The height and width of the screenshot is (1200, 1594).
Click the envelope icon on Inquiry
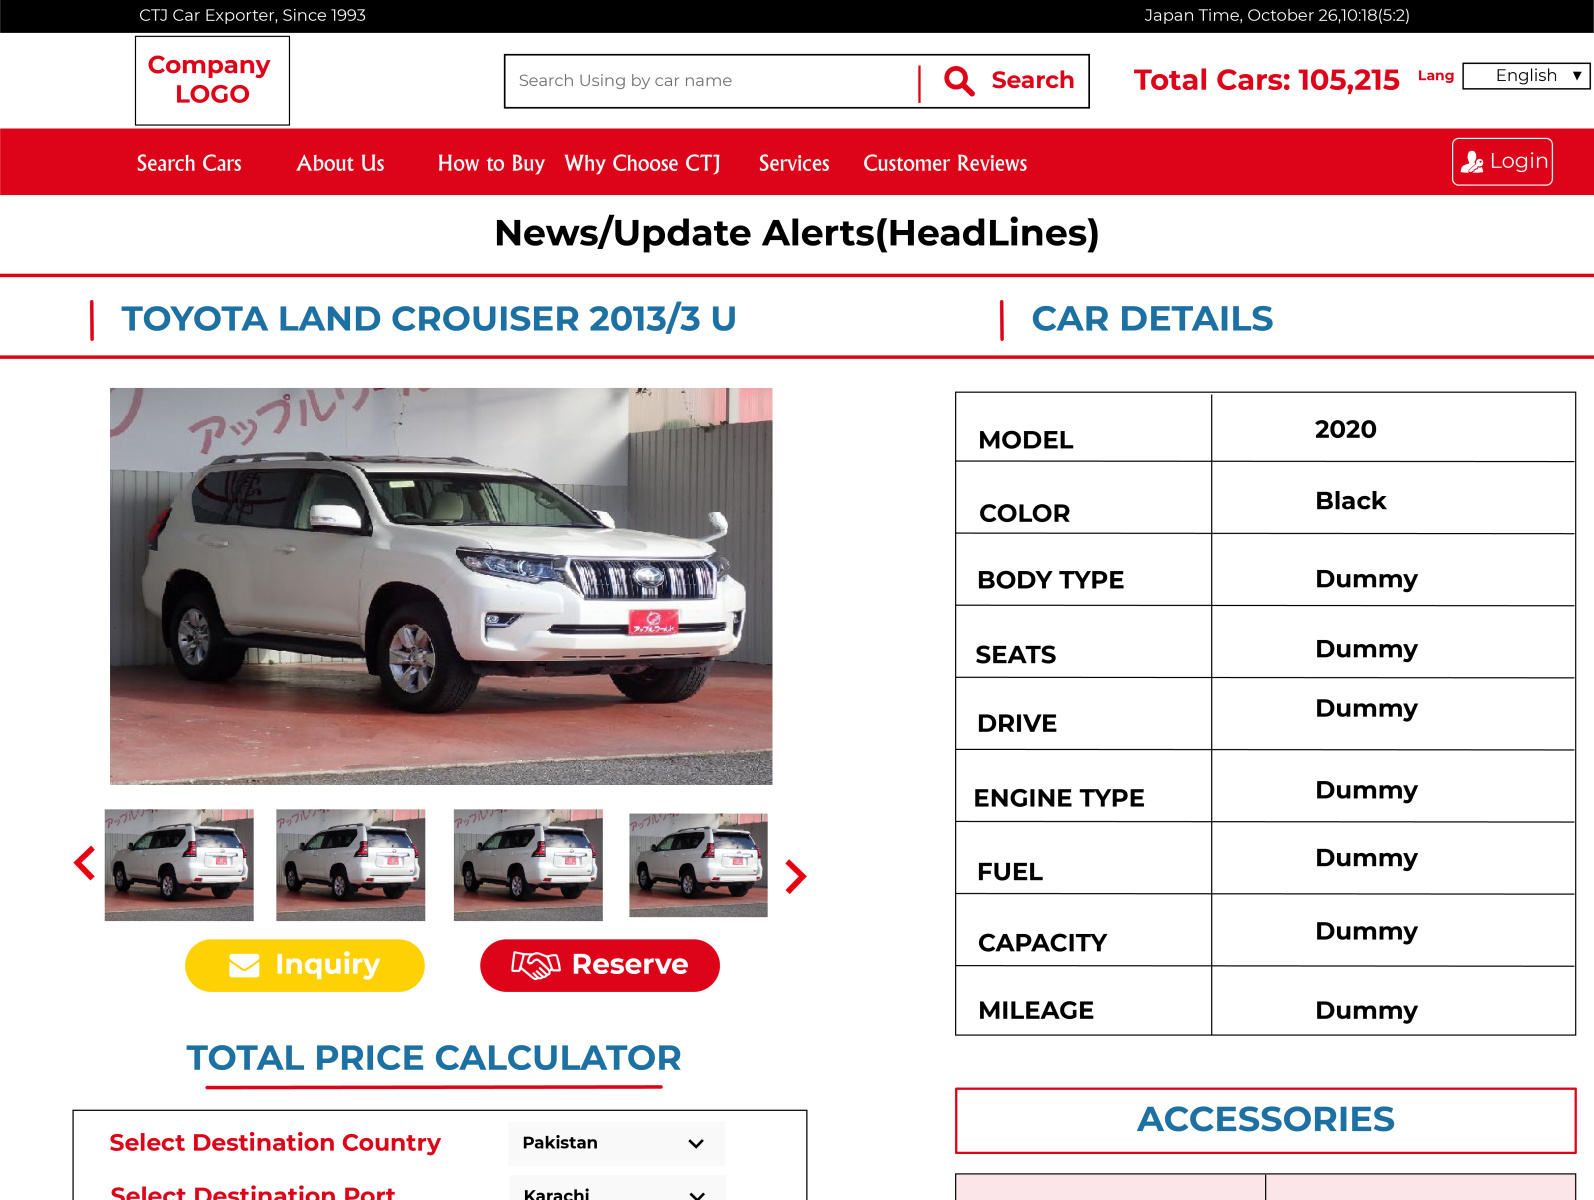coord(244,965)
